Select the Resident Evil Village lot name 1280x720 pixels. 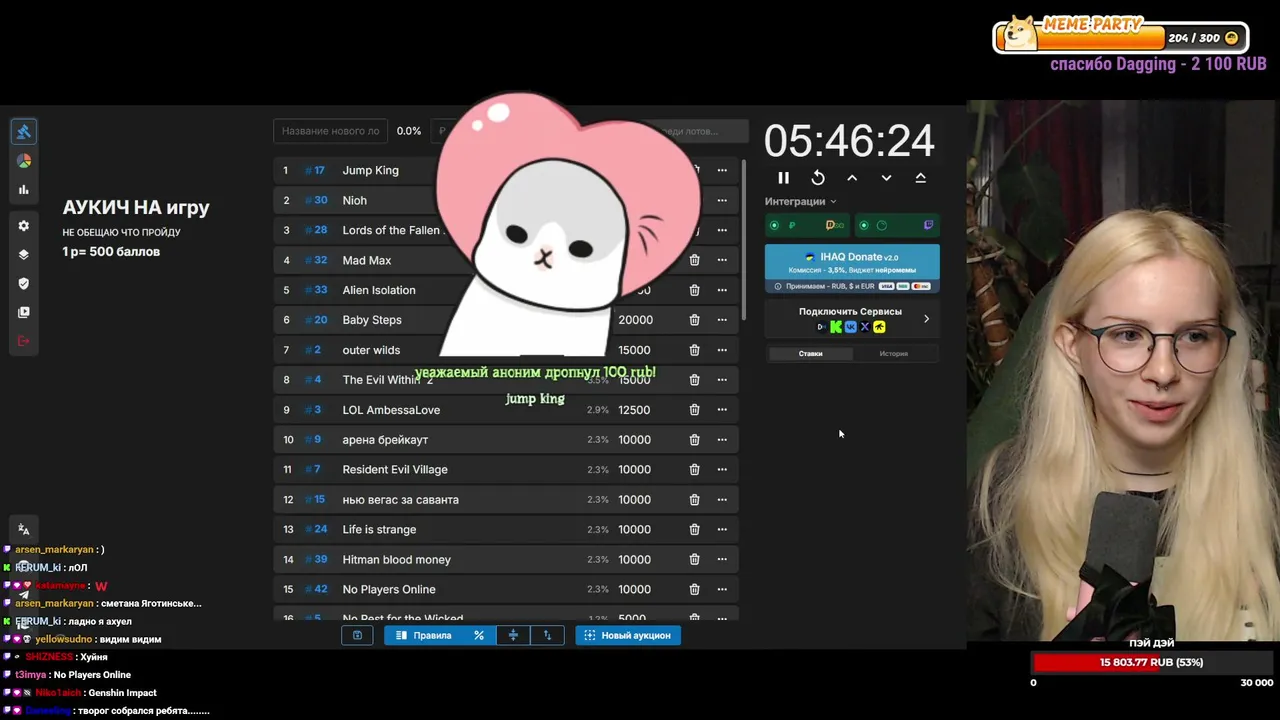coord(395,470)
